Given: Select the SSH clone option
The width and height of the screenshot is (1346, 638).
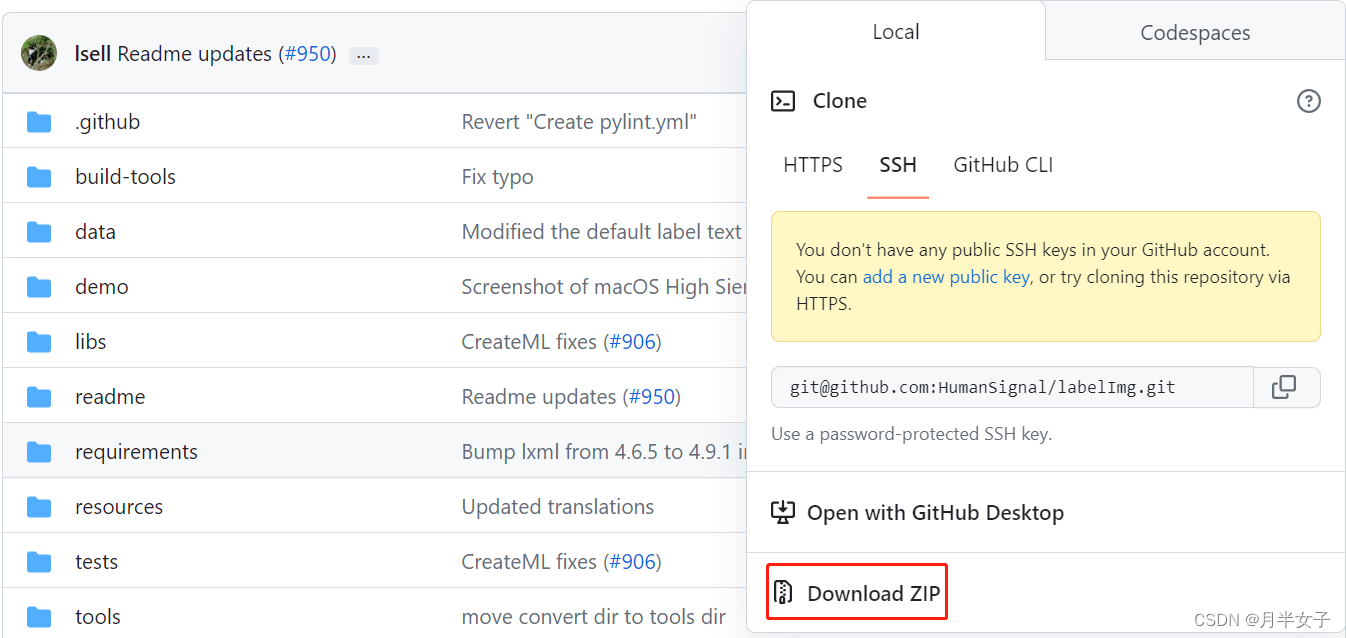Looking at the screenshot, I should pyautogui.click(x=898, y=165).
